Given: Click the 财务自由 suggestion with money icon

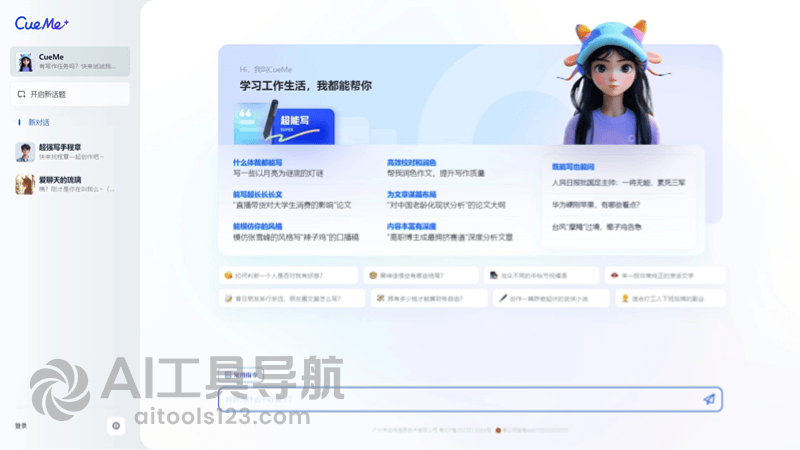Looking at the screenshot, I should point(429,298).
